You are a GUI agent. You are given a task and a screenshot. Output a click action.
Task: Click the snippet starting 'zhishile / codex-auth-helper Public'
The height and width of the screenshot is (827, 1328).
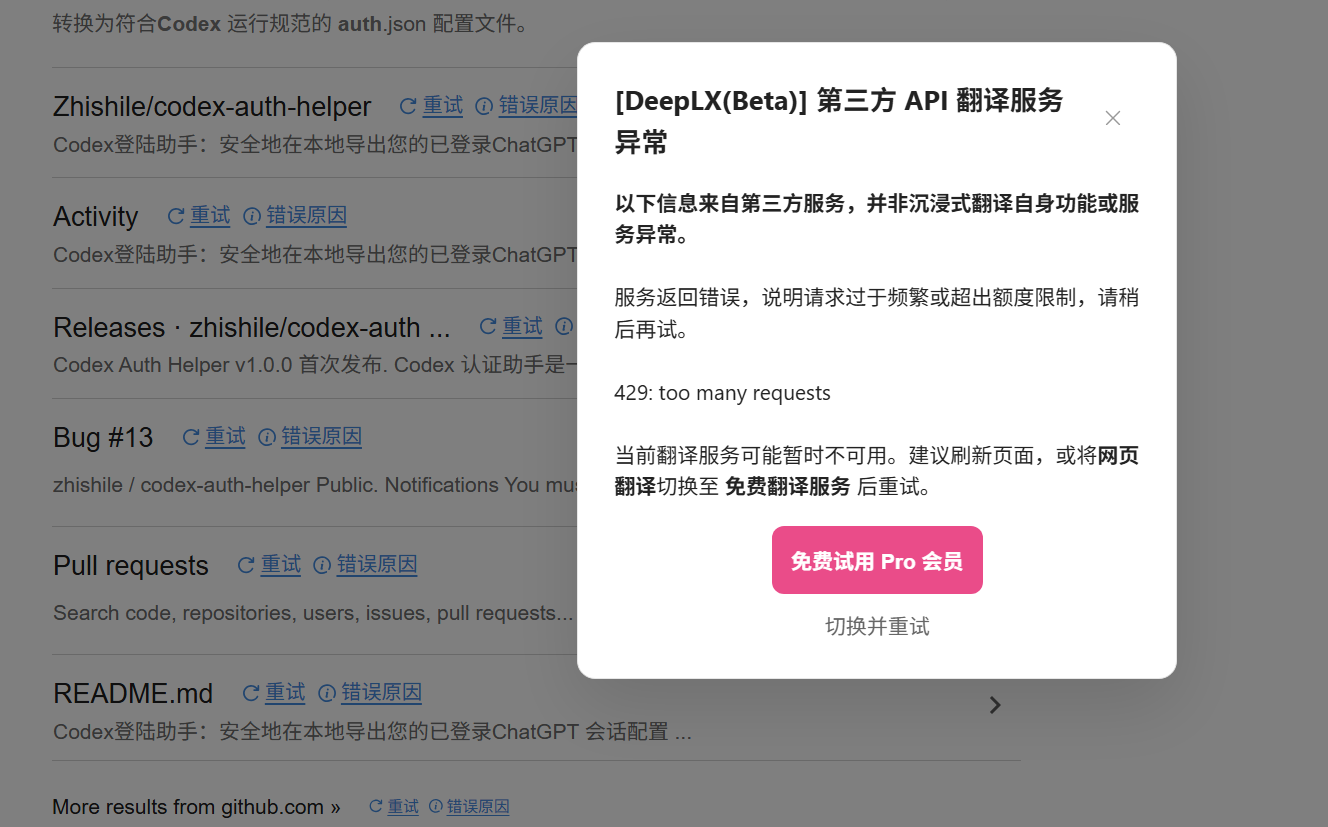tap(315, 485)
